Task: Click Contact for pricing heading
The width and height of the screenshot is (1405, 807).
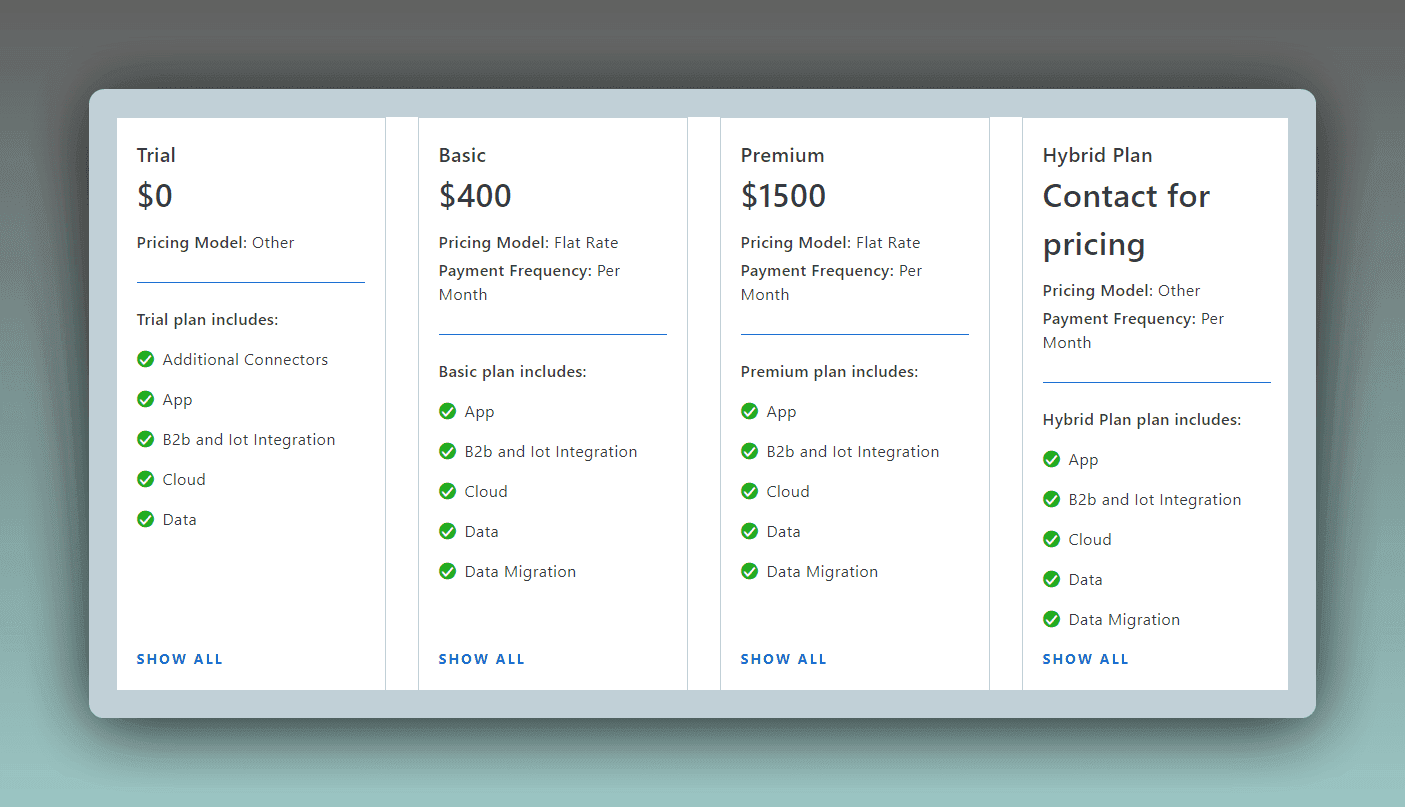Action: pyautogui.click(x=1126, y=220)
